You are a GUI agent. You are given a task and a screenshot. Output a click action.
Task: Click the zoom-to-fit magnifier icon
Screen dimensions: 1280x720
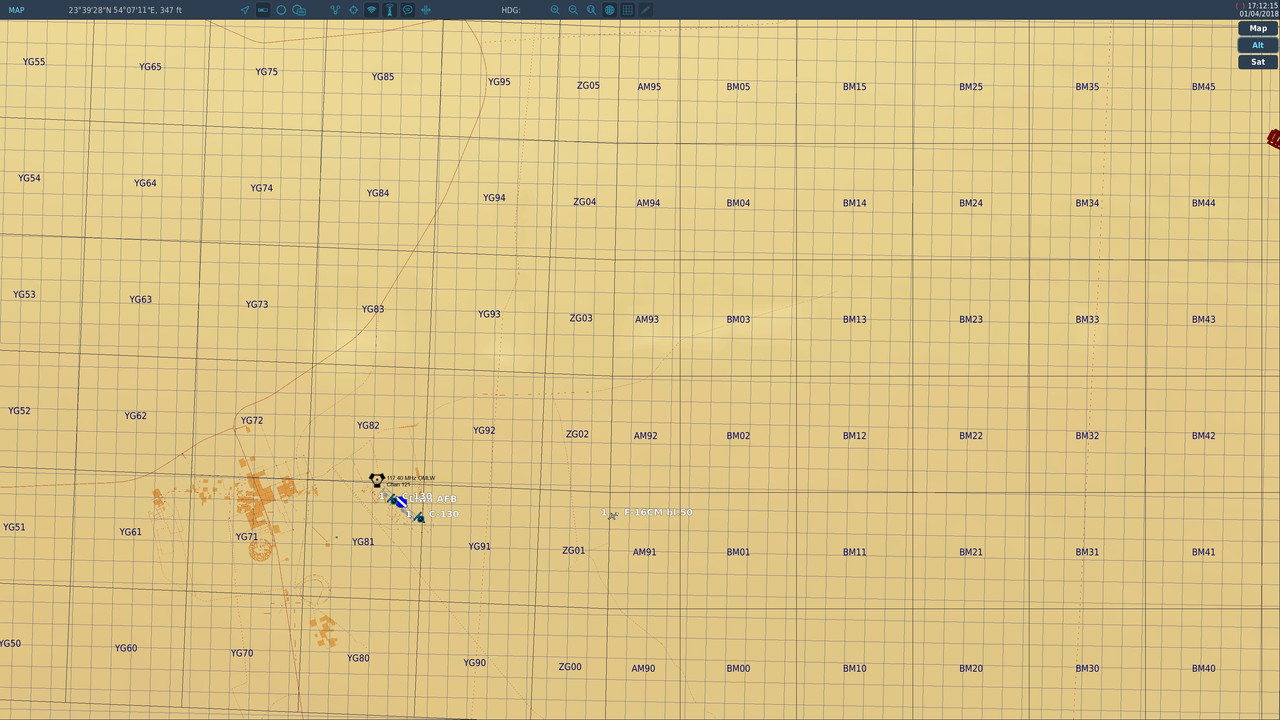coord(591,10)
